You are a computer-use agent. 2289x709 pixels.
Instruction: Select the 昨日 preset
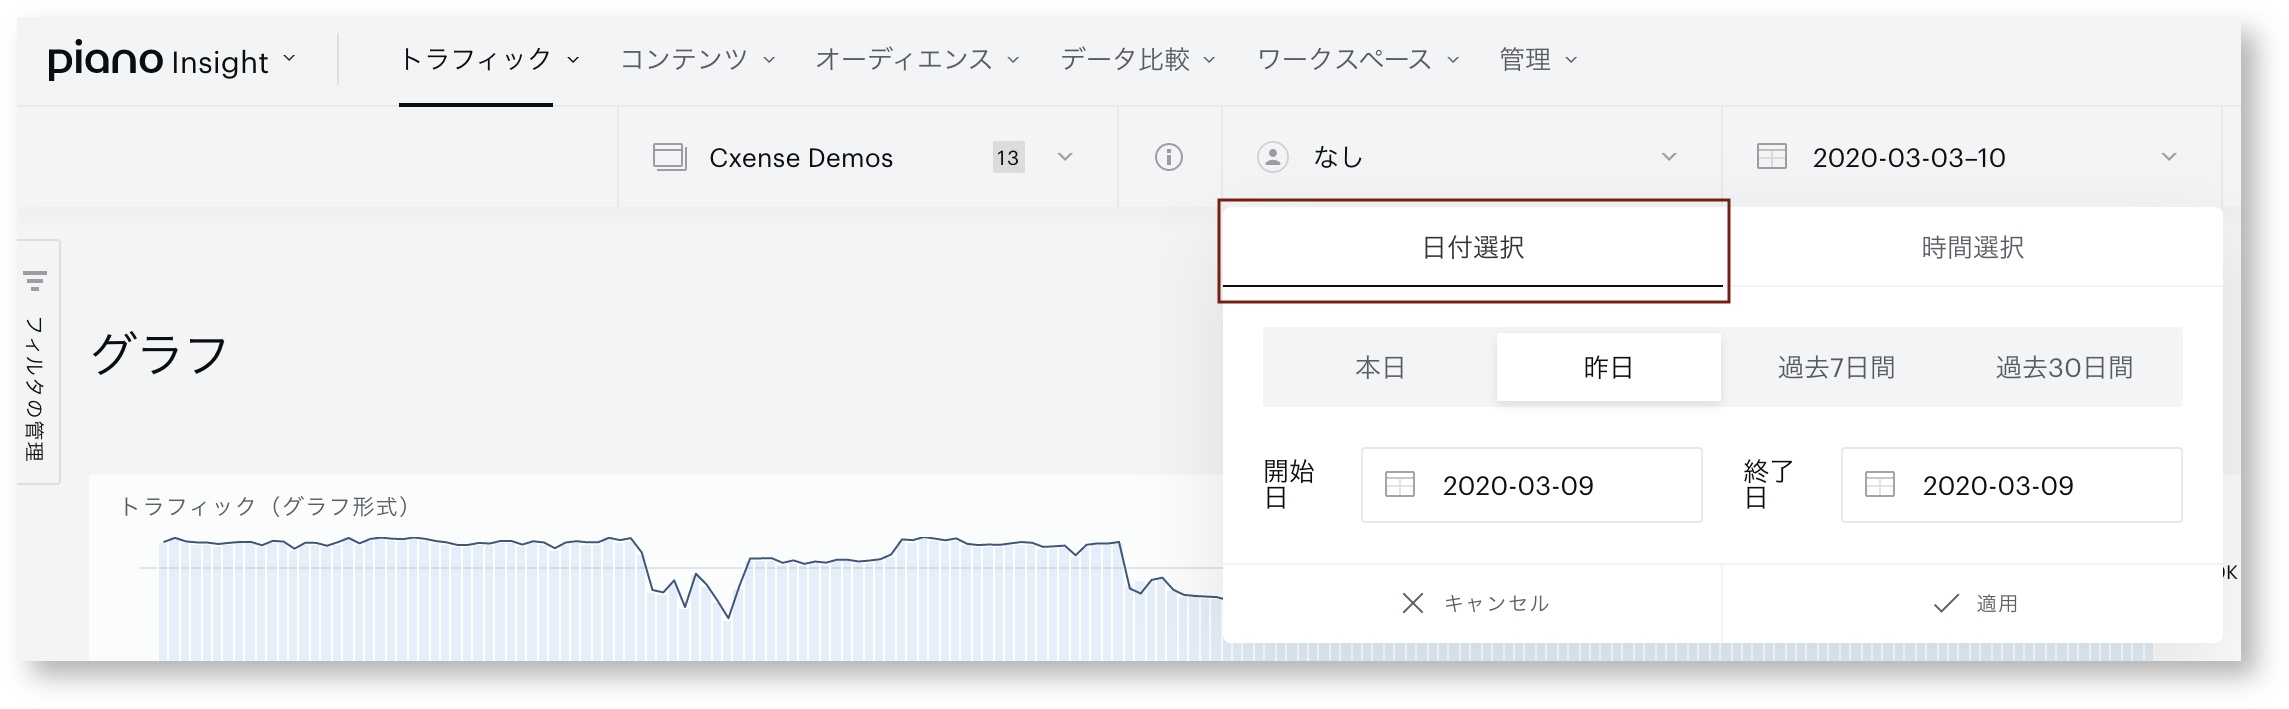tap(1608, 367)
